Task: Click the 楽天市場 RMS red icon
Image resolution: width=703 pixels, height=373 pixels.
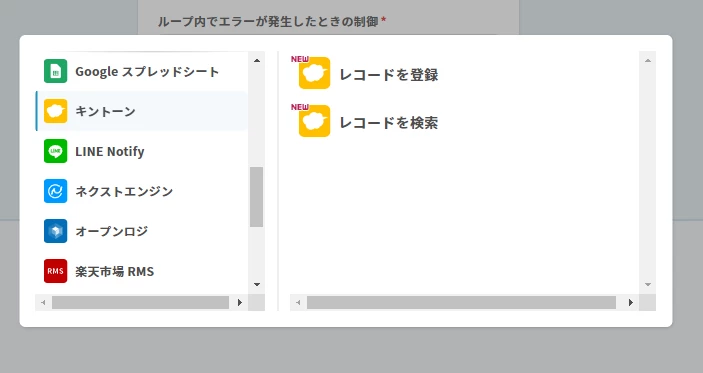Action: click(x=56, y=271)
